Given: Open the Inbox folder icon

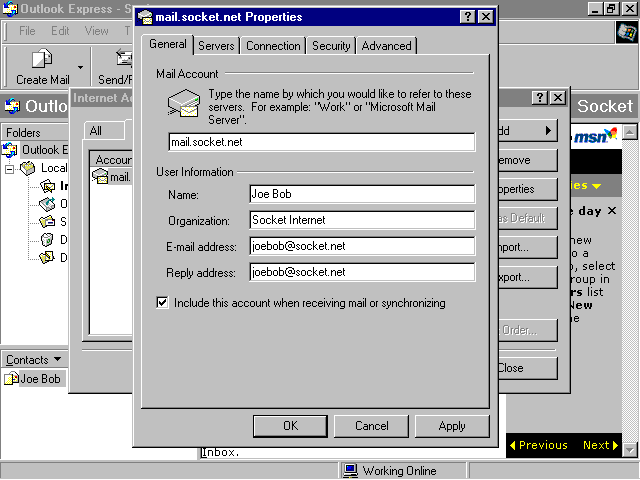Looking at the screenshot, I should click(x=47, y=186).
